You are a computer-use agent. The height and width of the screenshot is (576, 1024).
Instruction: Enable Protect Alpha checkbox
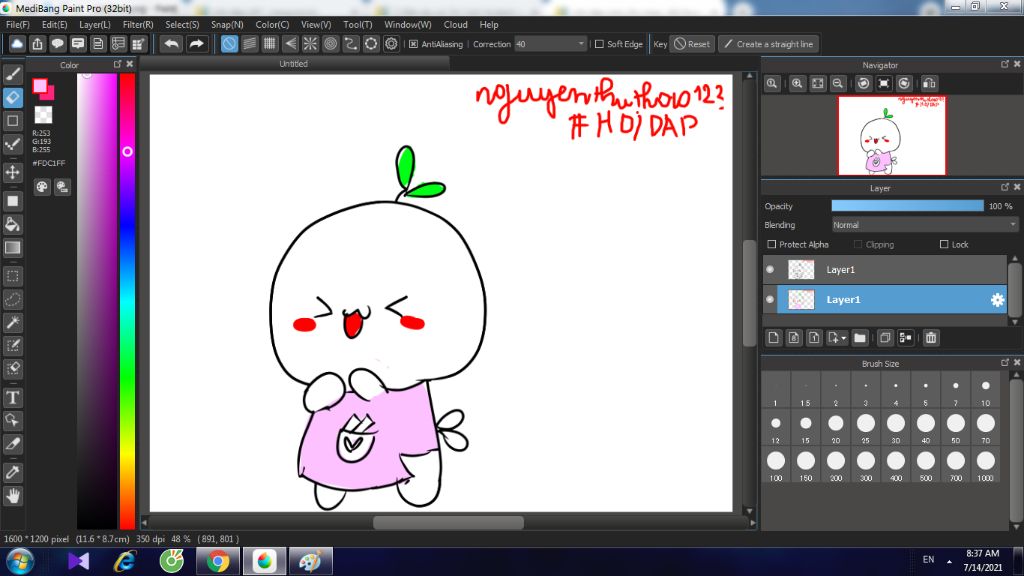[x=771, y=245]
